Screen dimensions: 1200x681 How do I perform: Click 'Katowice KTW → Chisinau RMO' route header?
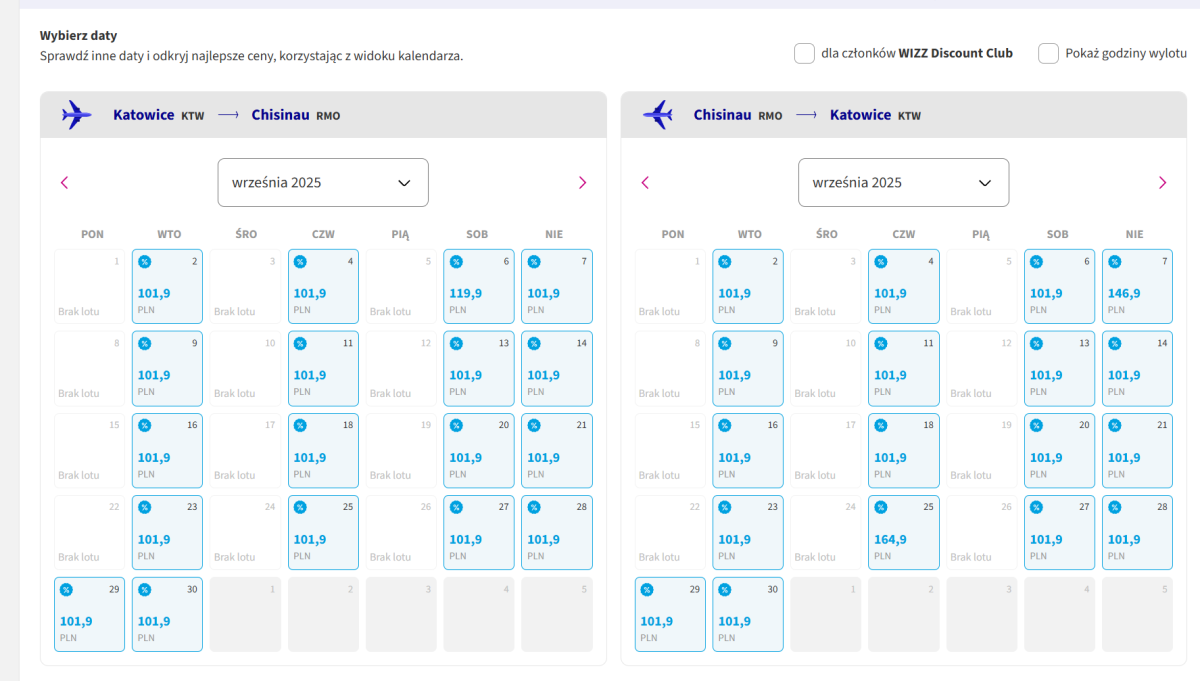point(227,115)
